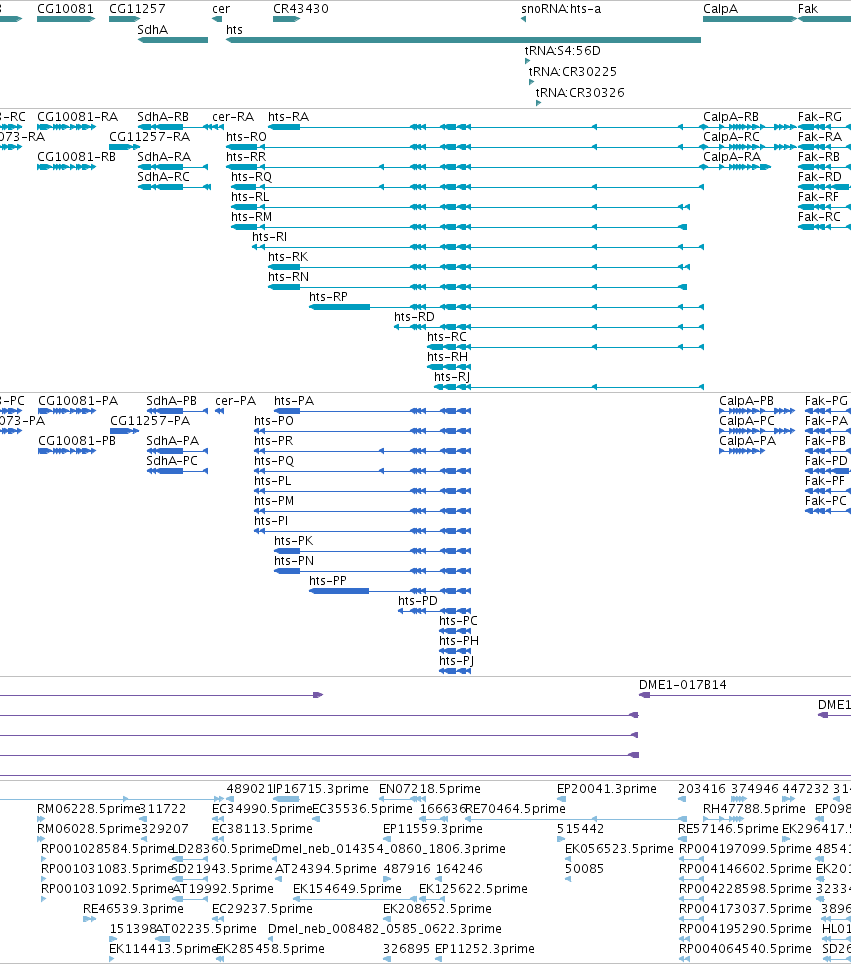Viewport: 851px width, 964px height.
Task: Click the hts-RP transcript exon bar
Action: 340,307
